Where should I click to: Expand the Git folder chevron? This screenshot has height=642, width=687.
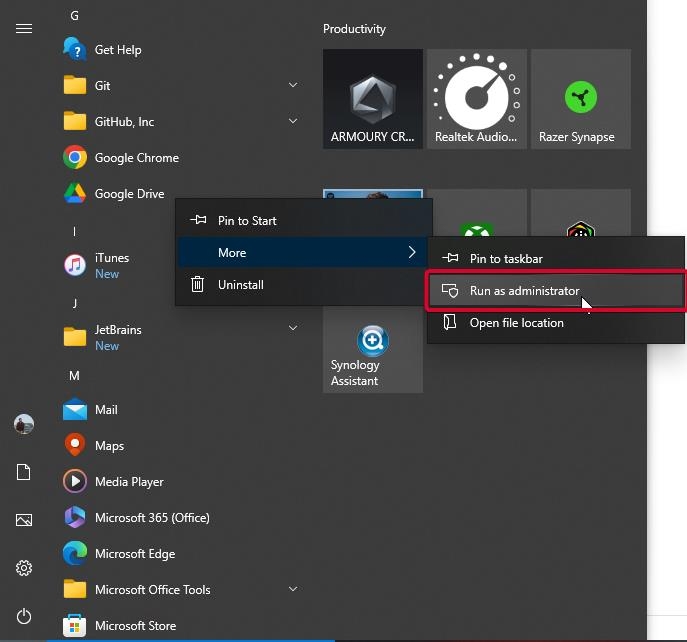click(293, 85)
